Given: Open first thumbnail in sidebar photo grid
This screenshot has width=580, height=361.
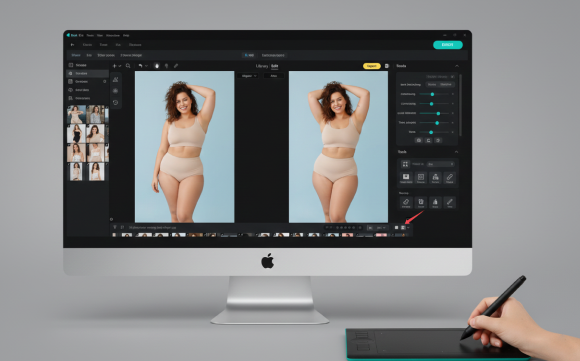Looking at the screenshot, I should (x=77, y=114).
